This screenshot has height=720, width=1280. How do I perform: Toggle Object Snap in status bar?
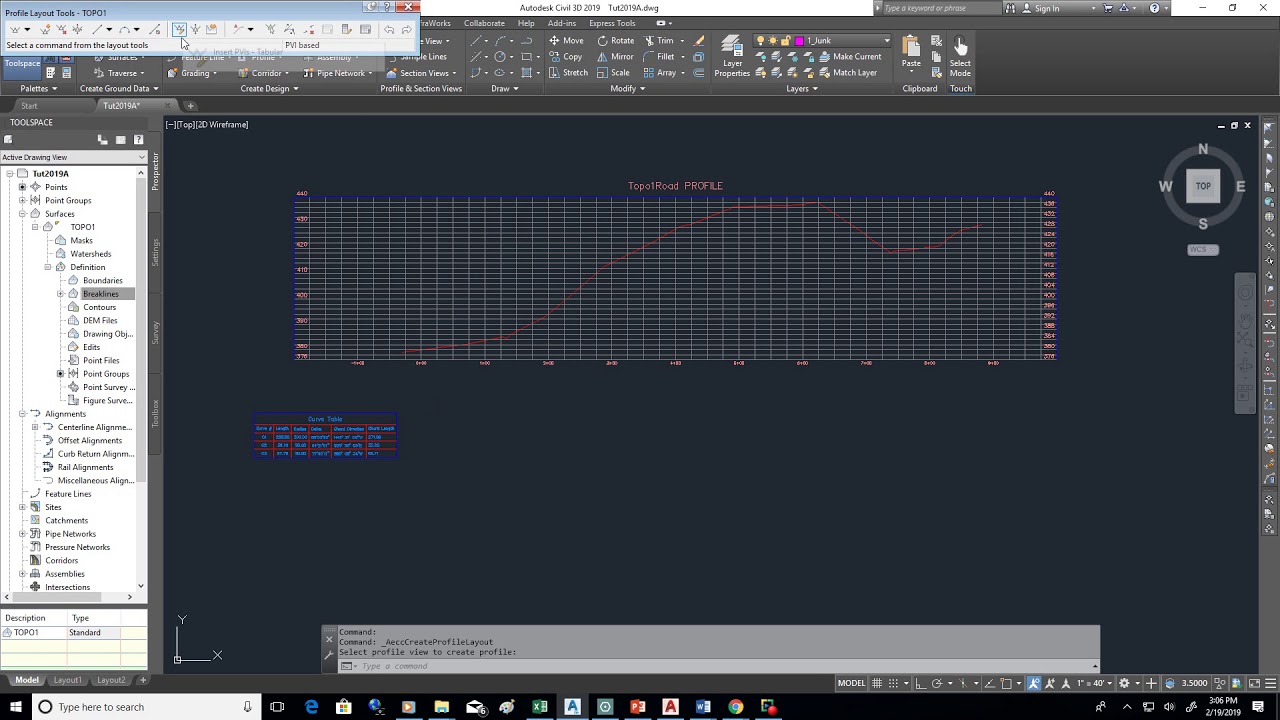click(1007, 683)
